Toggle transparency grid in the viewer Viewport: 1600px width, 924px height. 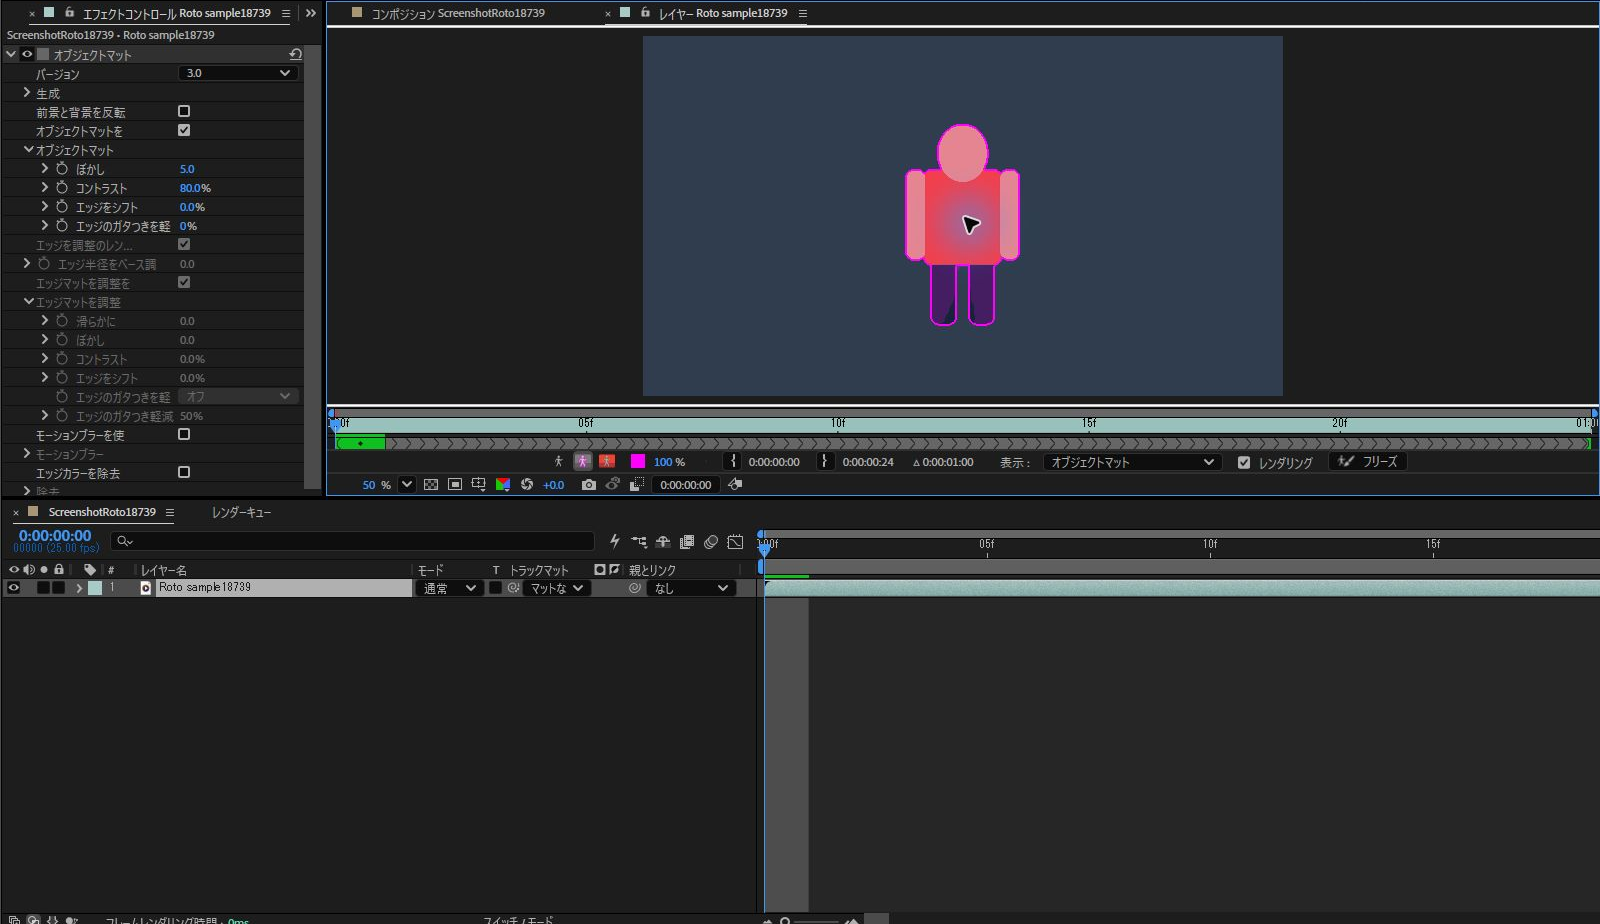[x=431, y=485]
